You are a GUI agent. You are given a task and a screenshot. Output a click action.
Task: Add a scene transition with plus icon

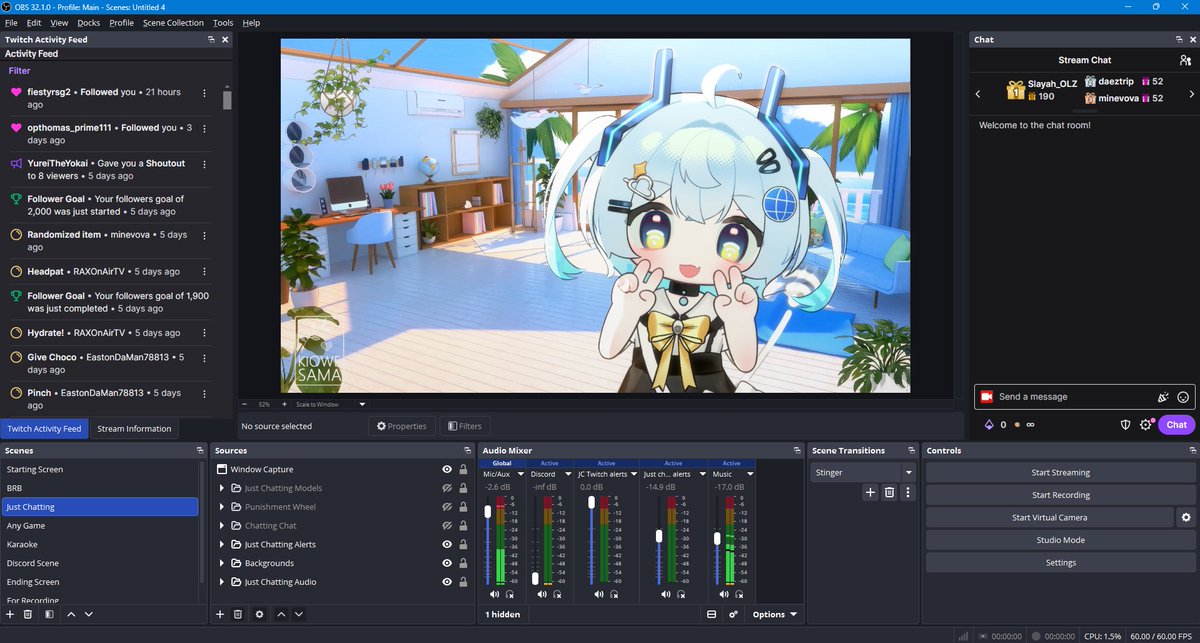[x=870, y=492]
